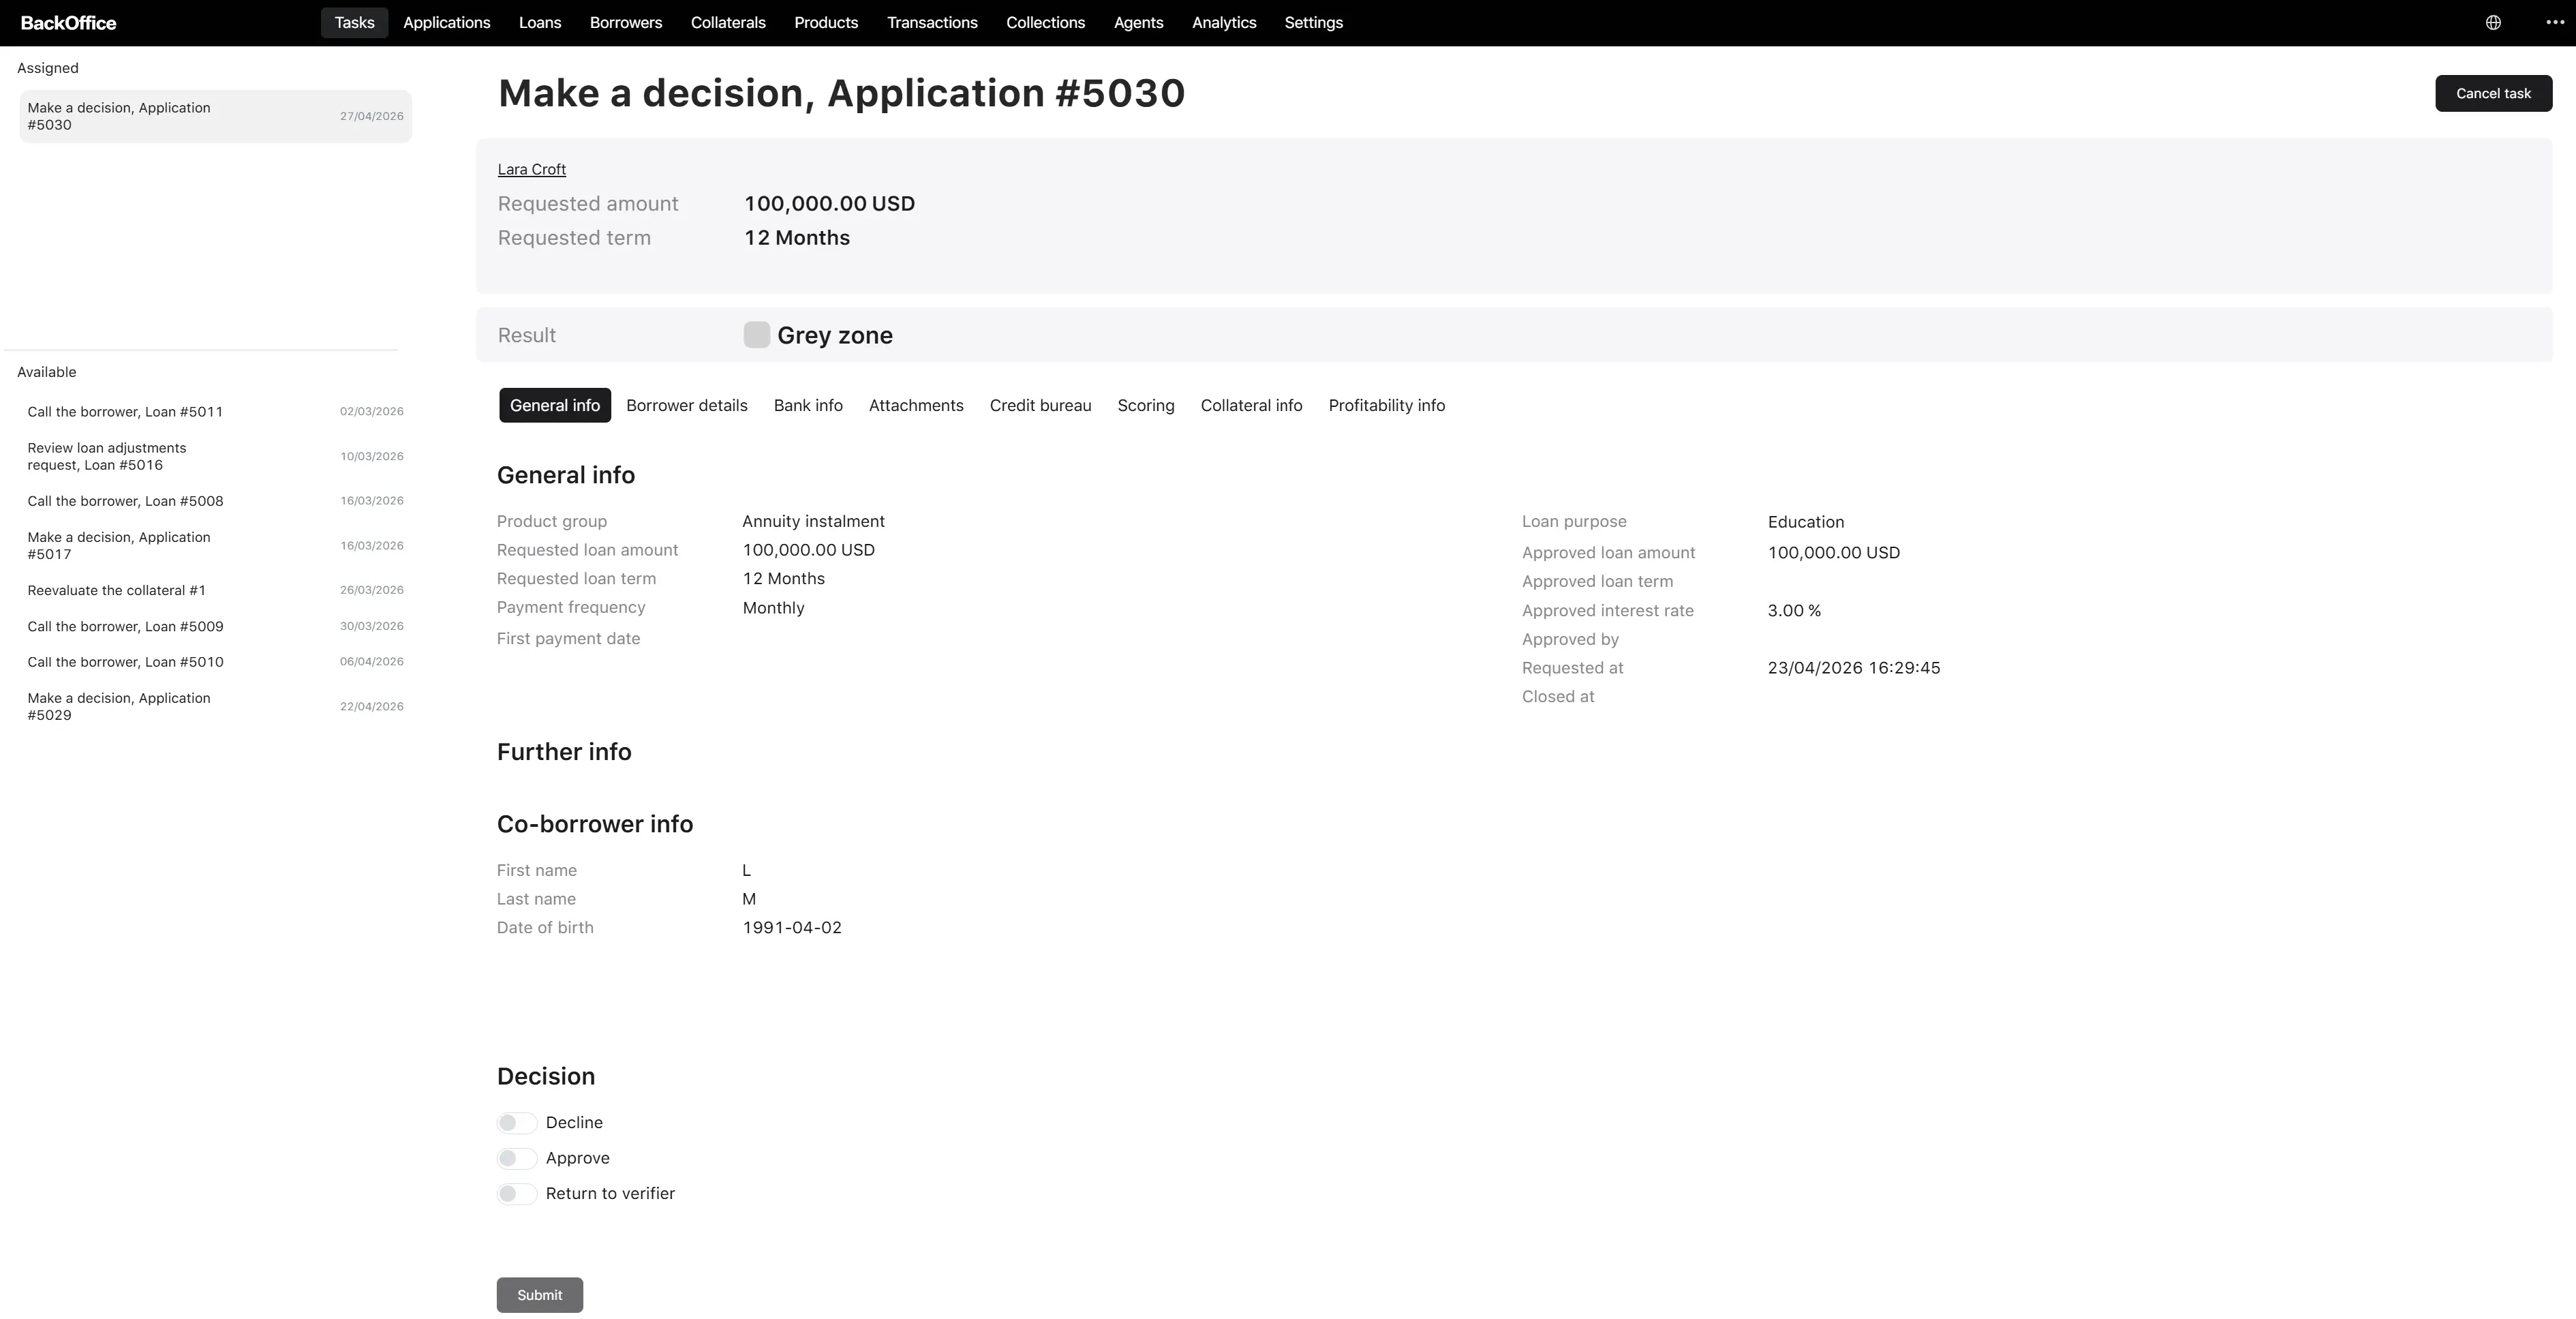Click the Cancel task button
Viewport: 2576px width, 1319px height.
pos(2493,93)
